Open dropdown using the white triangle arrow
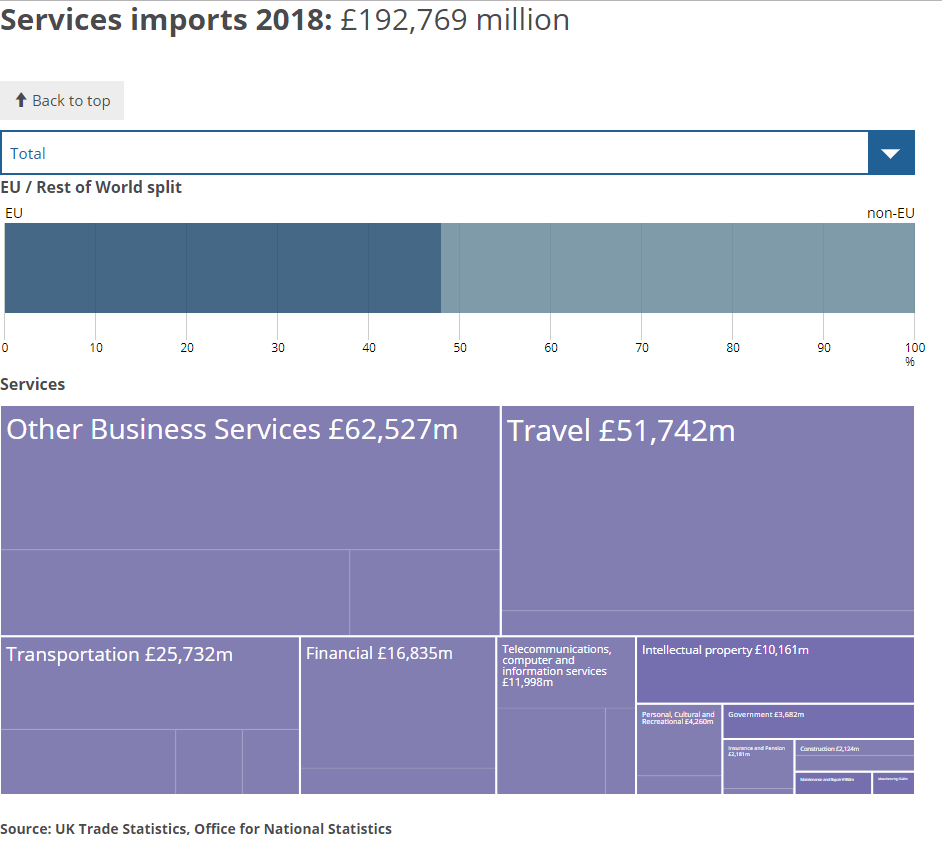Image resolution: width=942 pixels, height=849 pixels. tap(891, 153)
